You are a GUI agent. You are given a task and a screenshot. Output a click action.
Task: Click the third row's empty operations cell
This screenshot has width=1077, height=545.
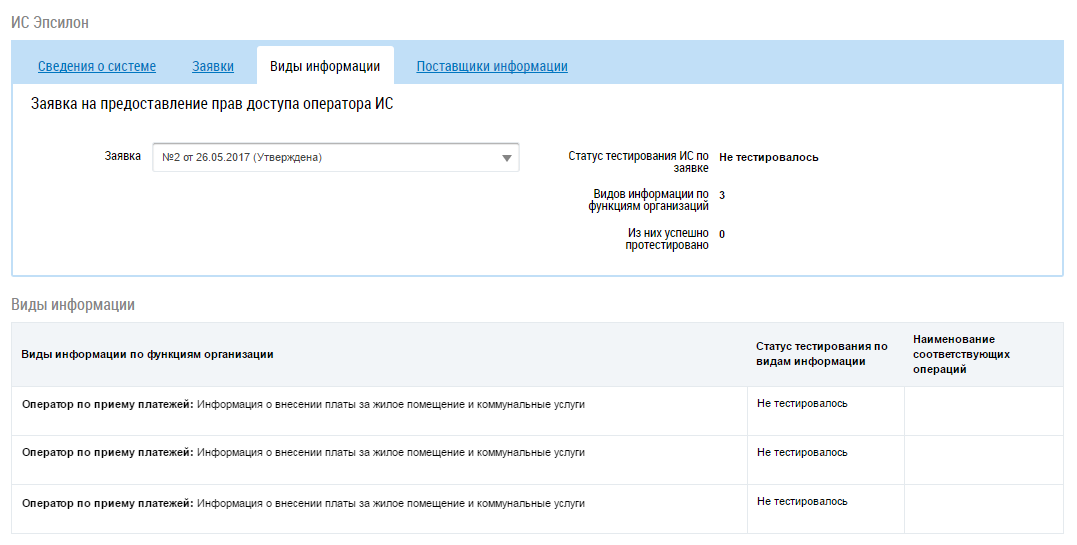[x=983, y=508]
